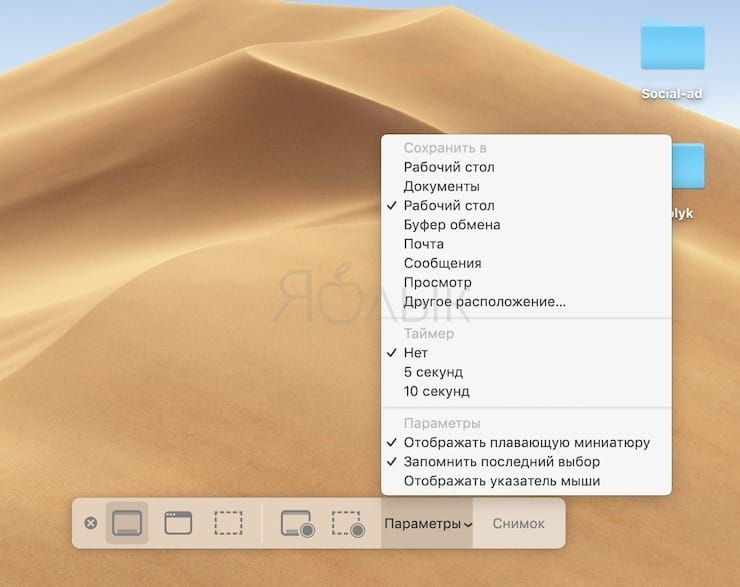Screen dimensions: 740x587
Task: Select the record entire screen icon
Action: click(x=297, y=524)
